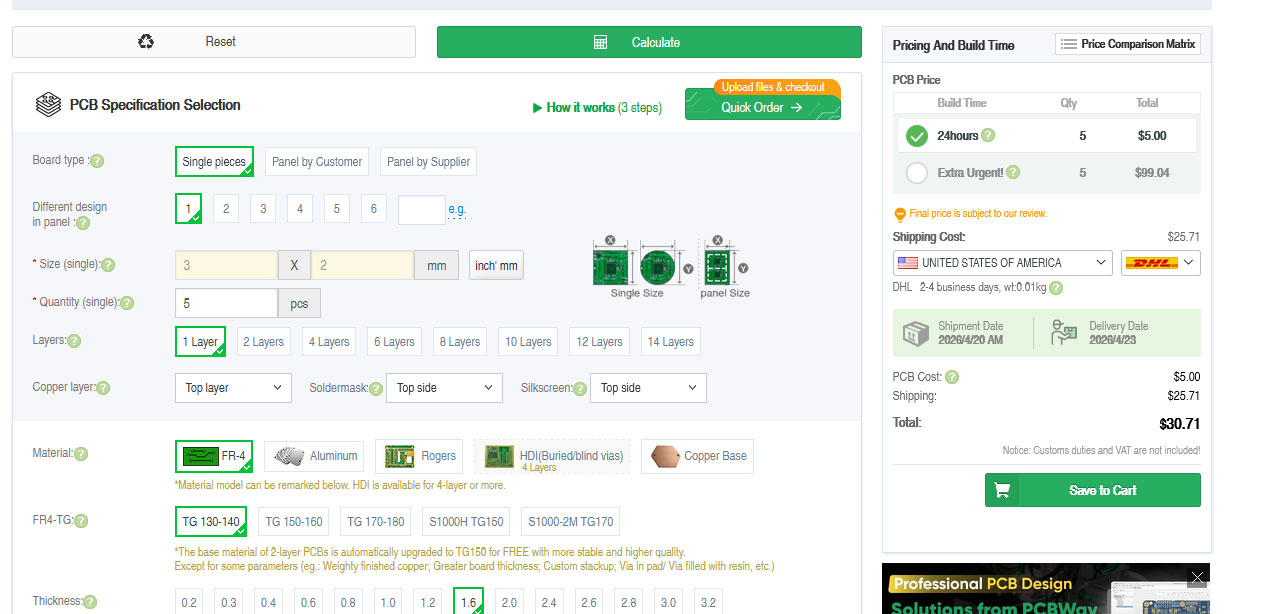Click Quick Order button
The image size is (1285, 614).
[762, 108]
